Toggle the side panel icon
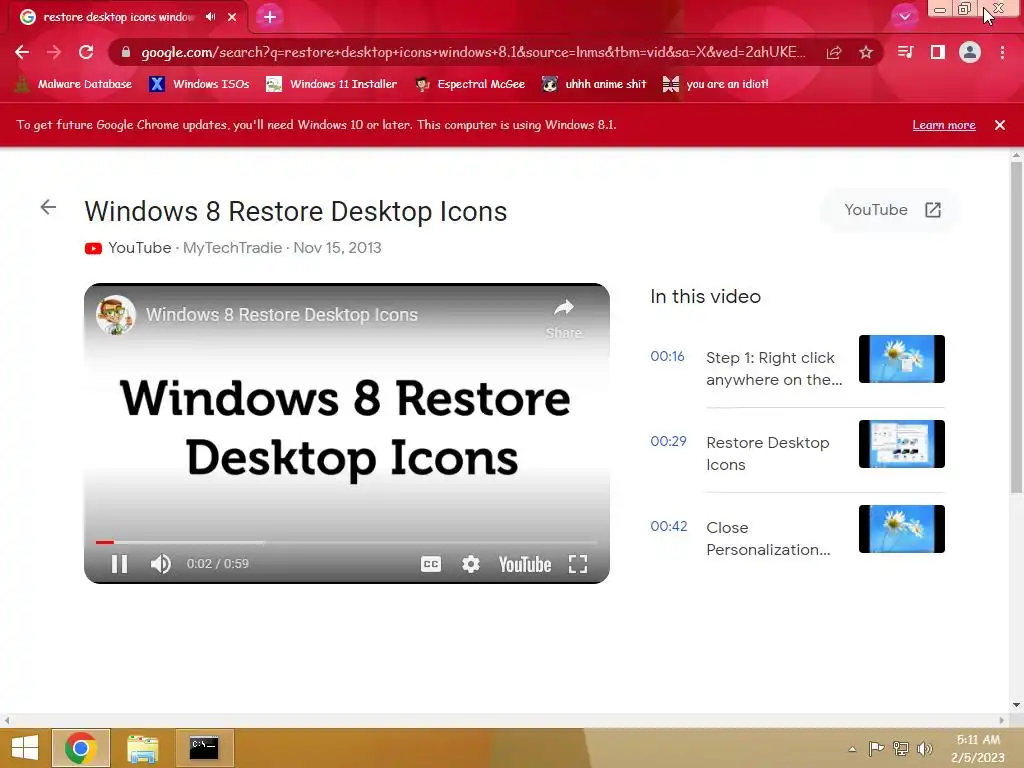1024x768 pixels. click(938, 52)
